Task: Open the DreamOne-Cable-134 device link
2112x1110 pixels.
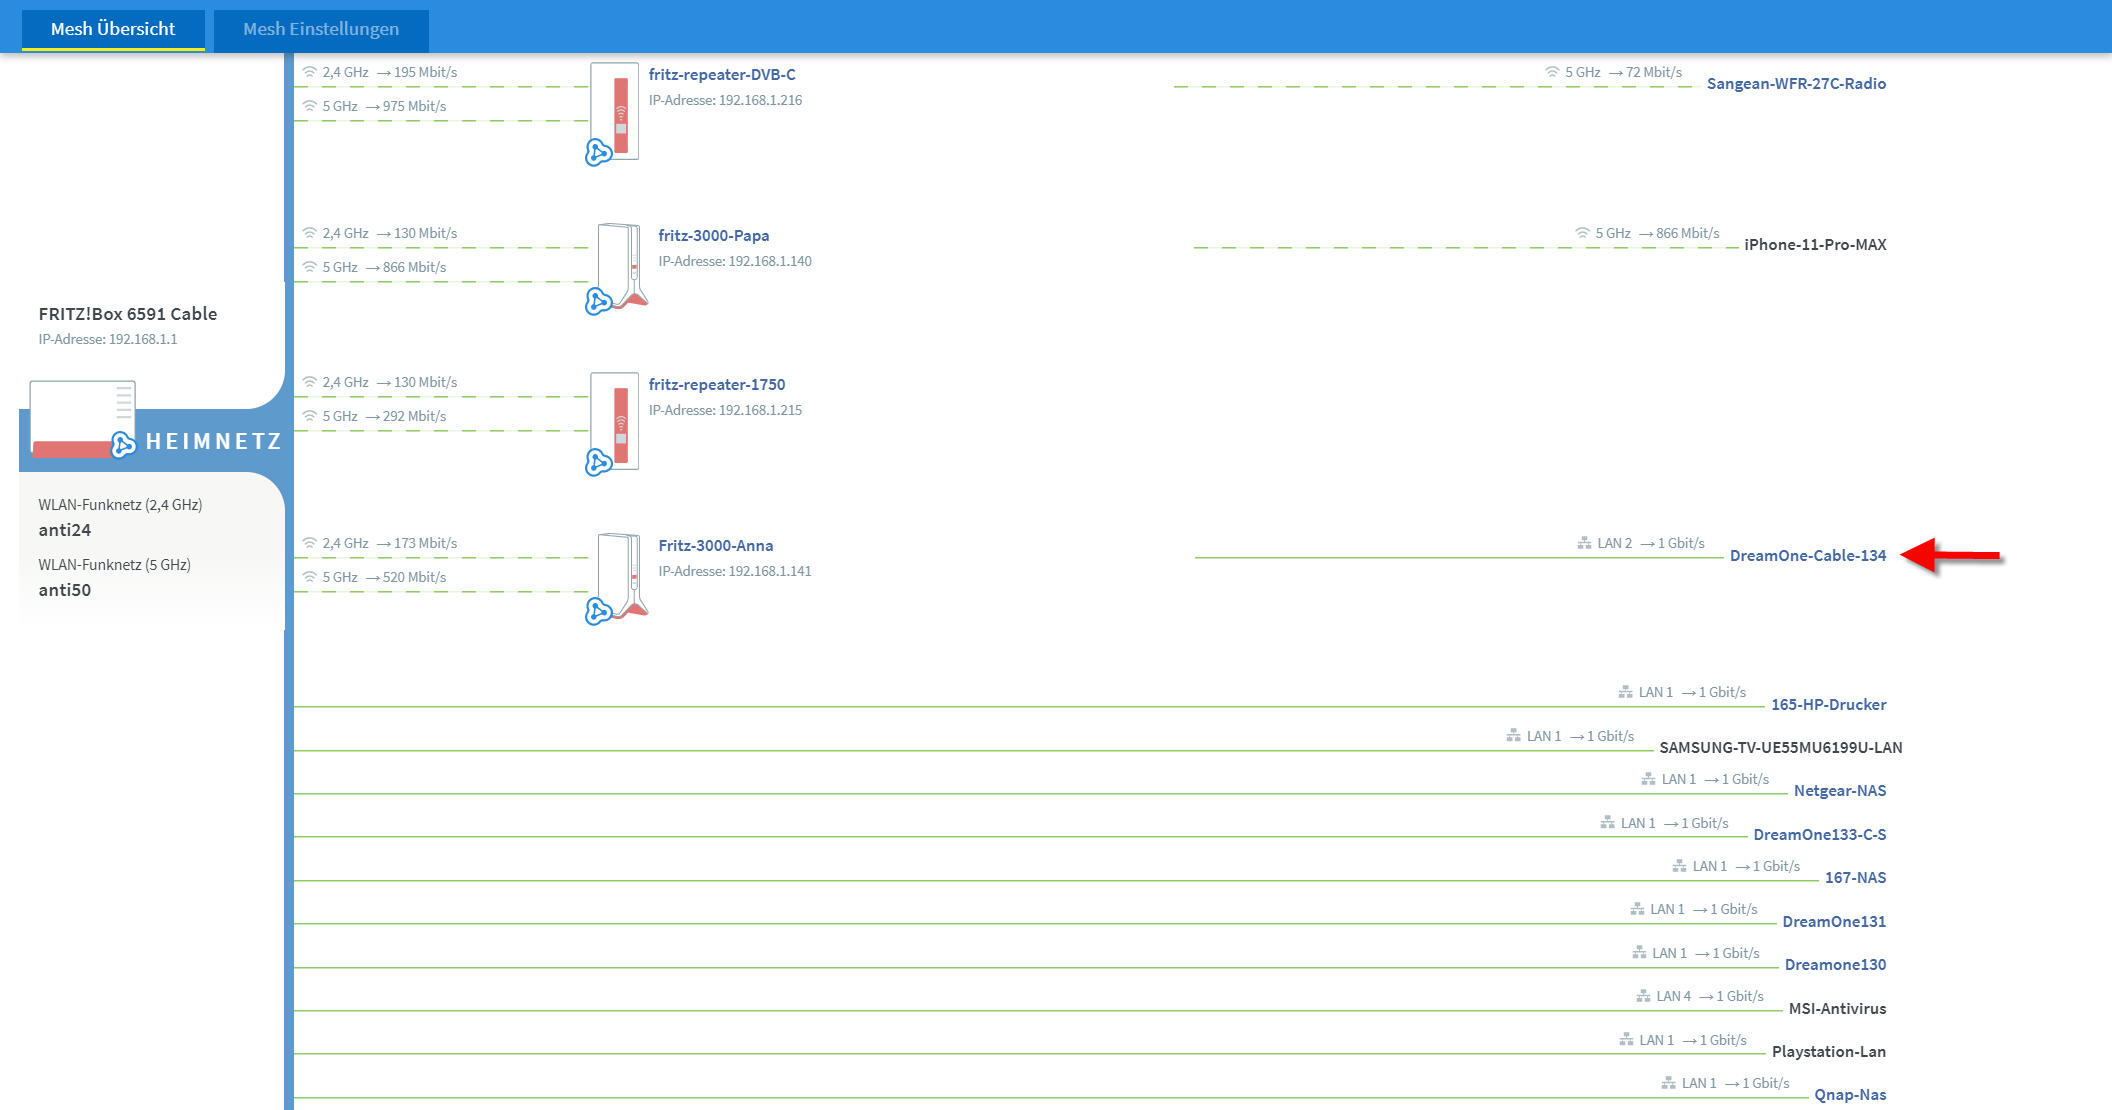Action: point(1807,555)
